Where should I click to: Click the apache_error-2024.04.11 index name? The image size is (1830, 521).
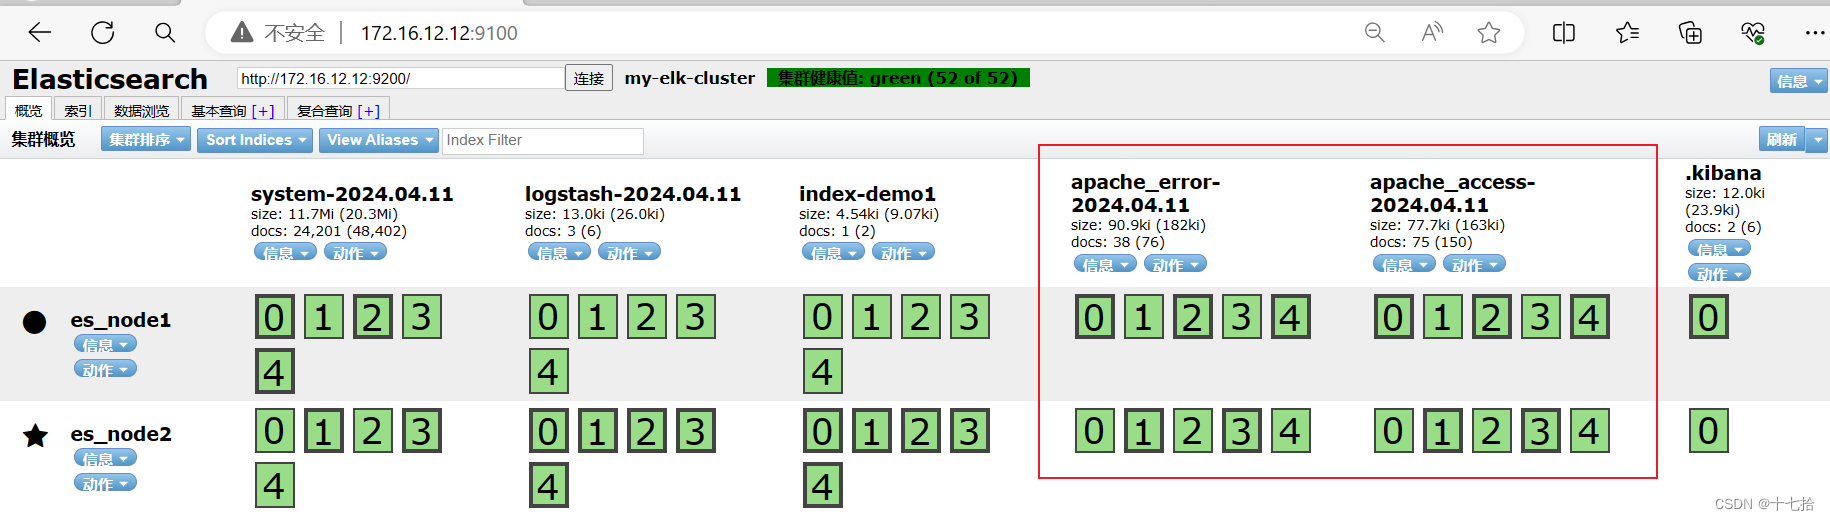pos(1145,193)
